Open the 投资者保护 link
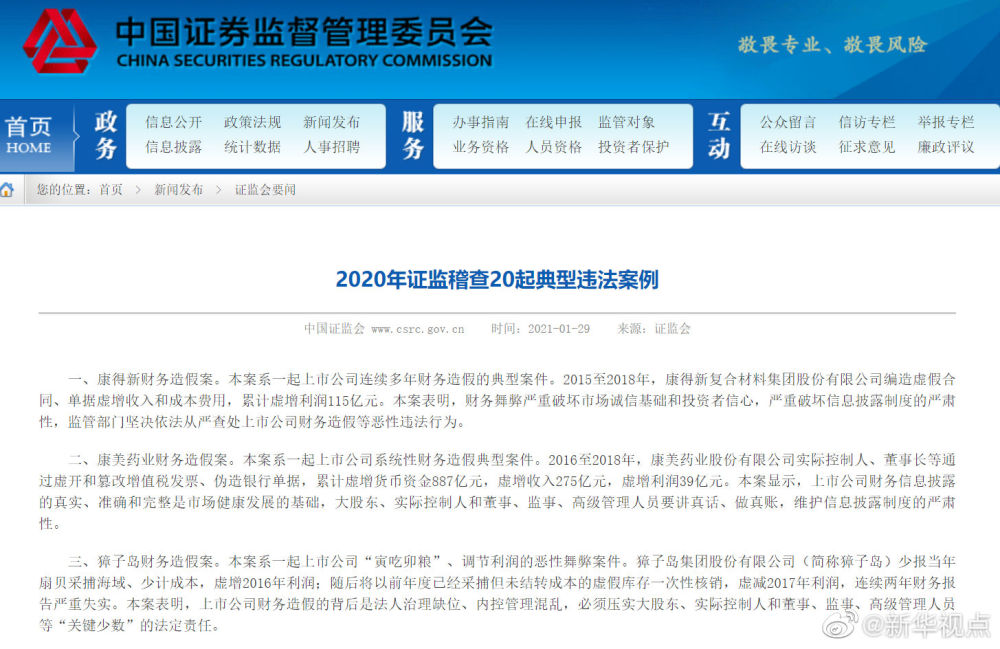The height and width of the screenshot is (649, 1000). (633, 147)
